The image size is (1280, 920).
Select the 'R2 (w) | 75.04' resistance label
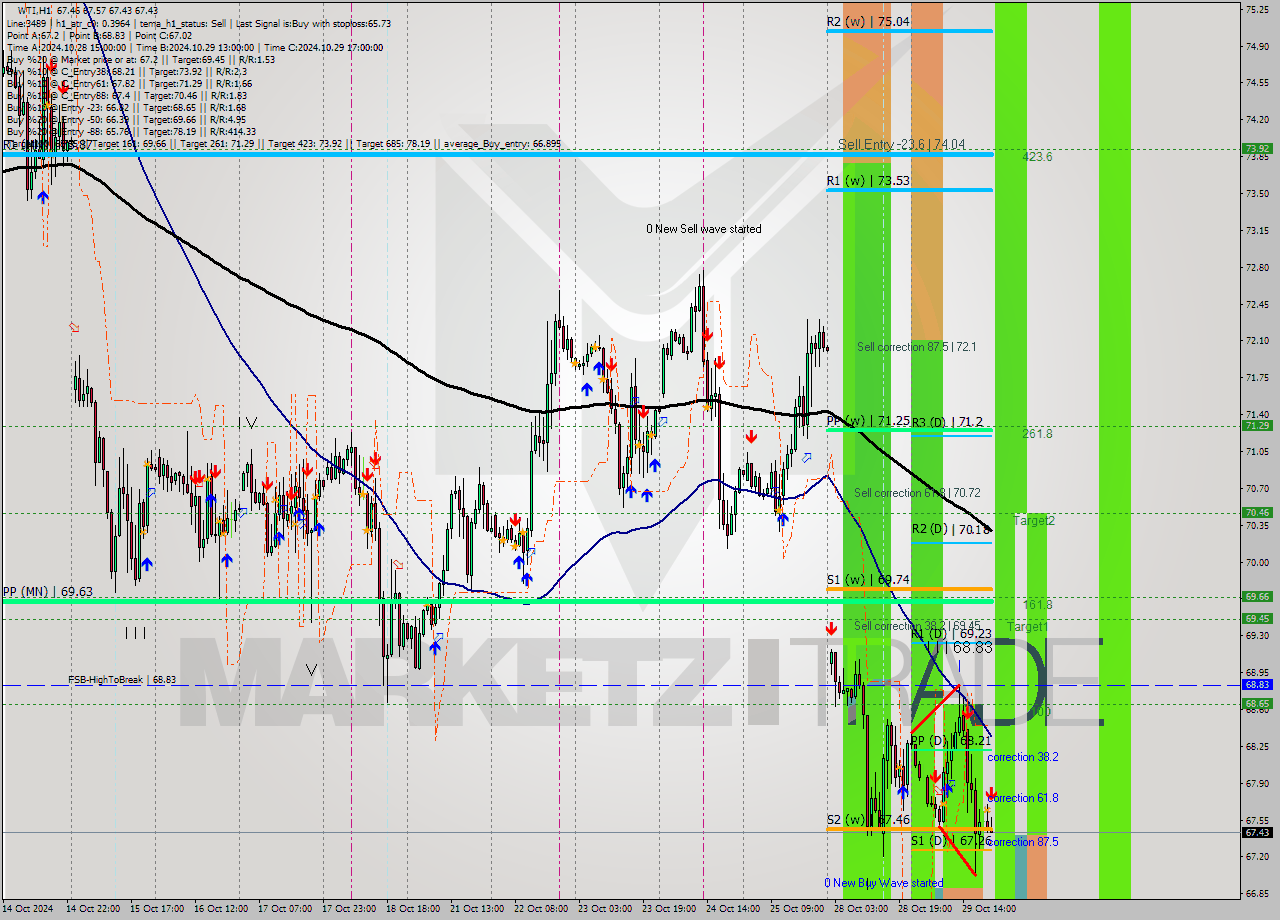[x=868, y=21]
